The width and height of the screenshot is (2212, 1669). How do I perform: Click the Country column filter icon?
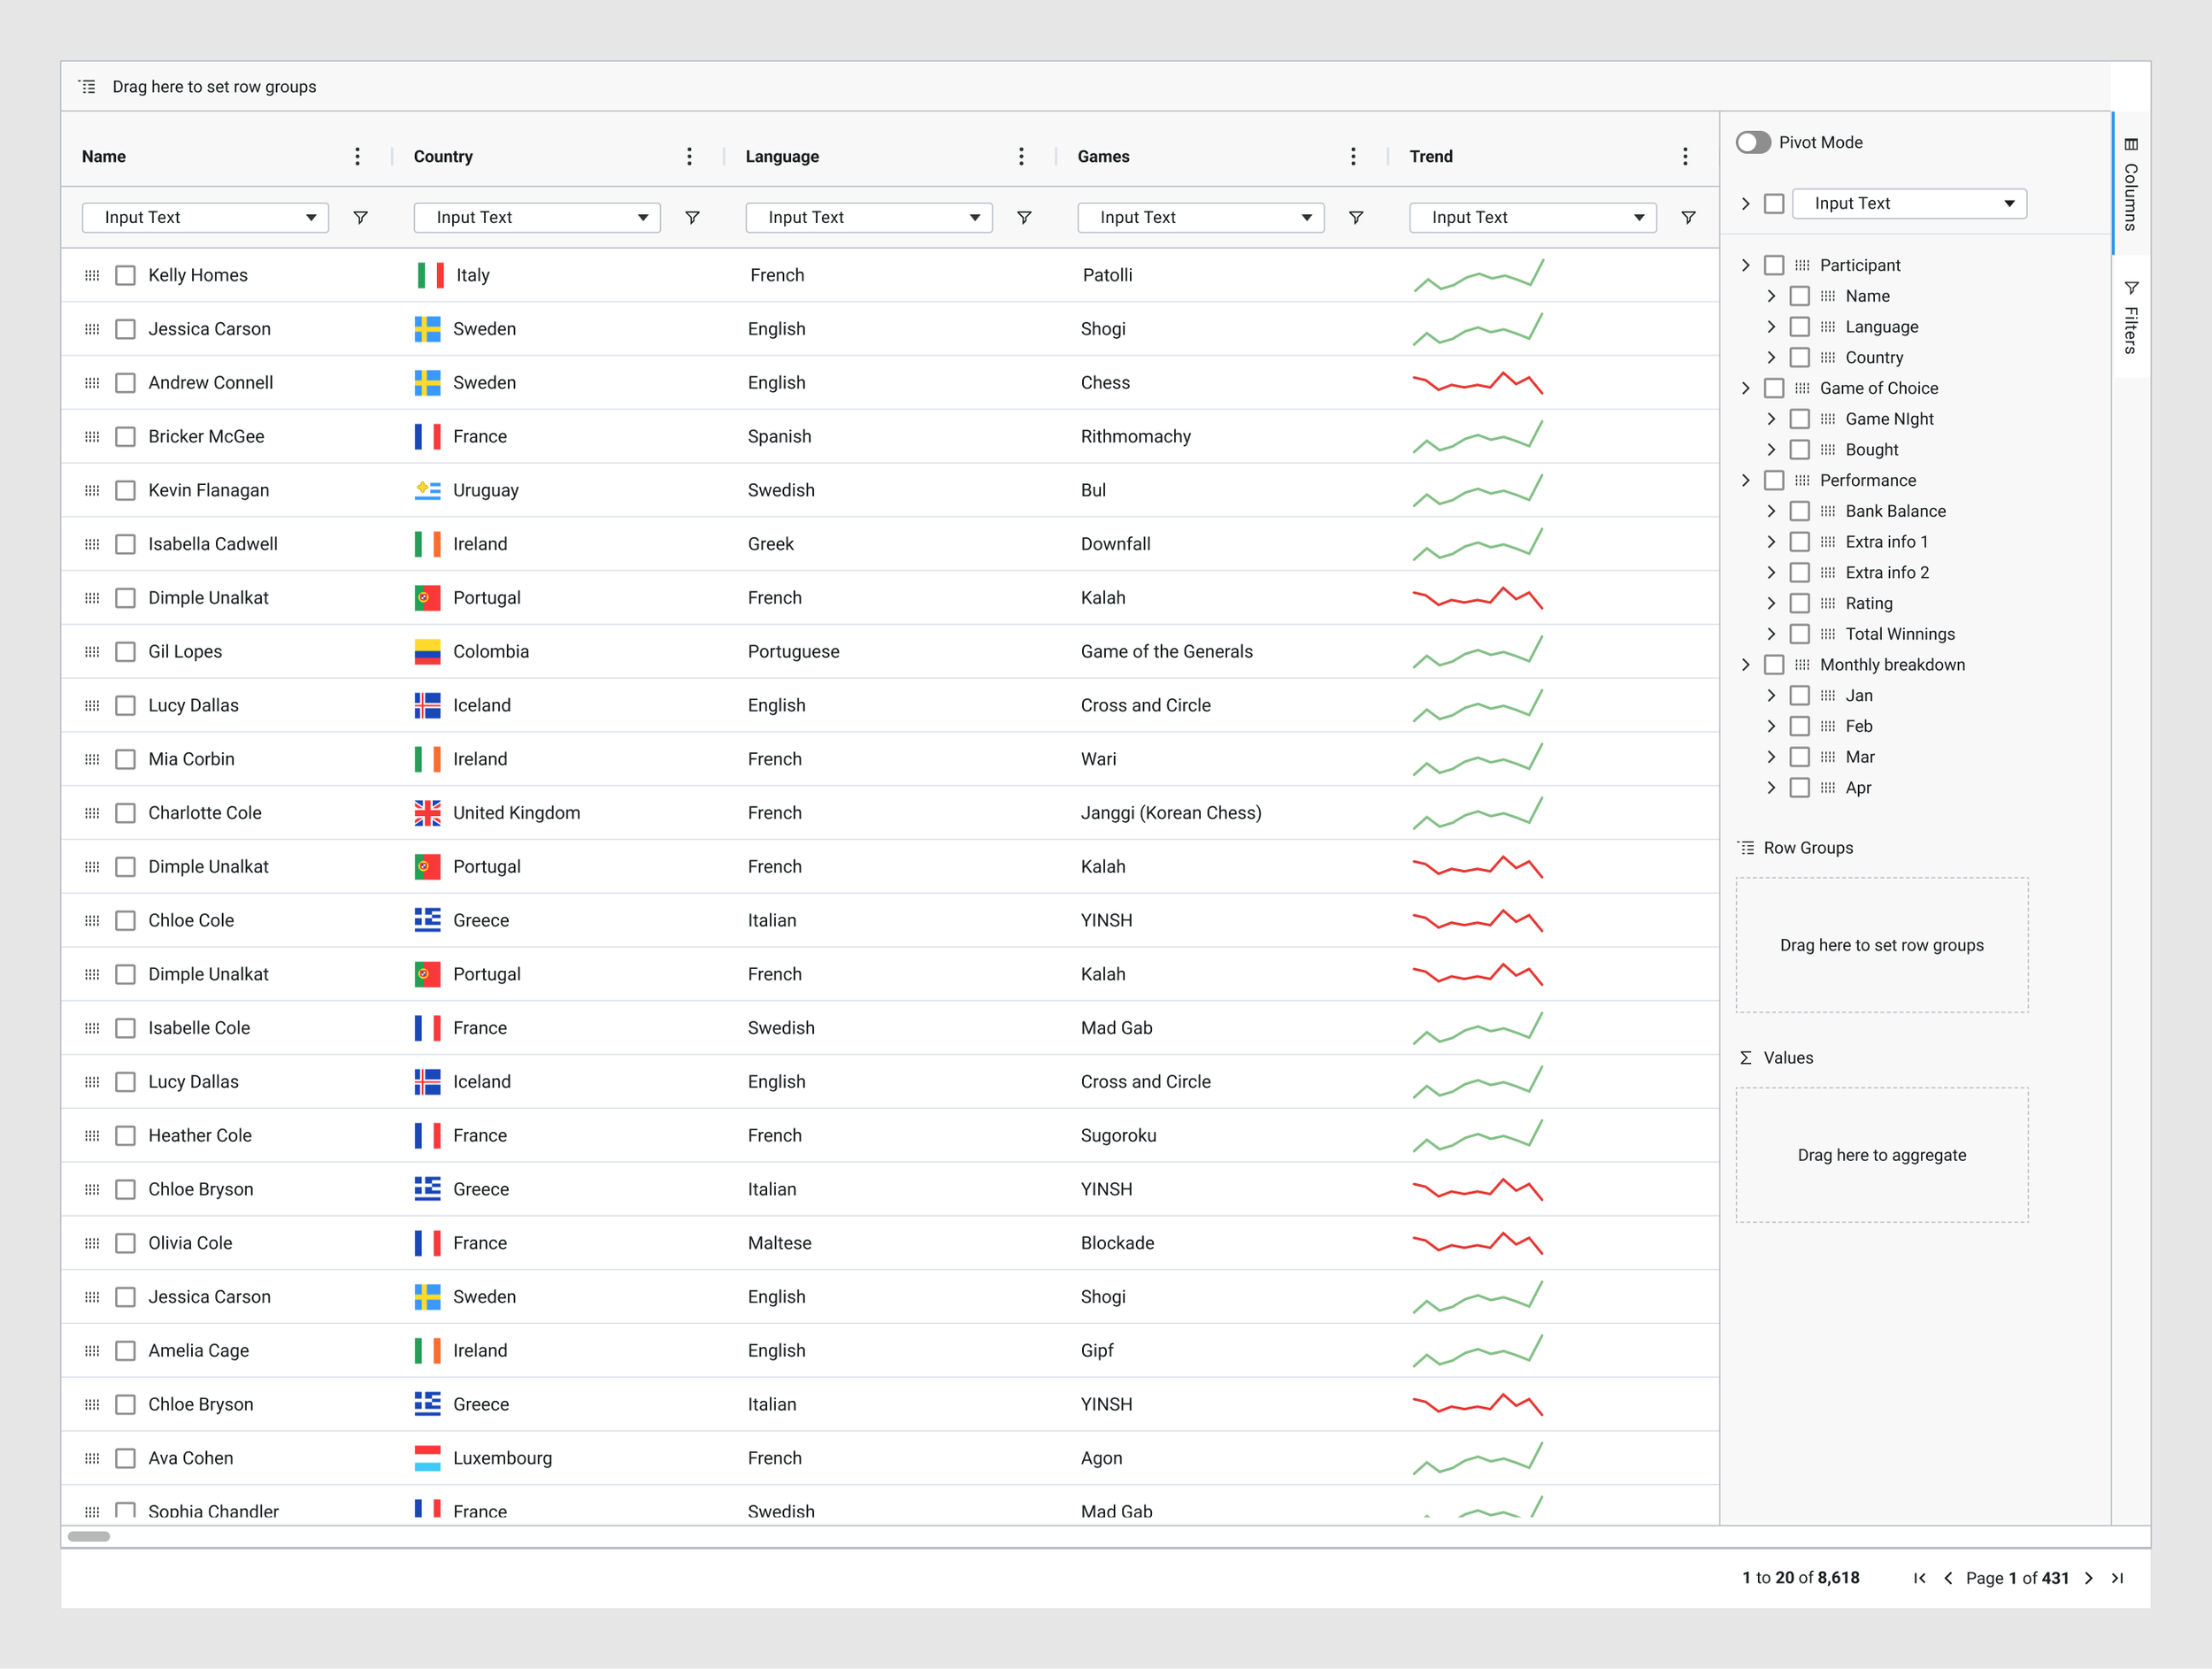(692, 217)
